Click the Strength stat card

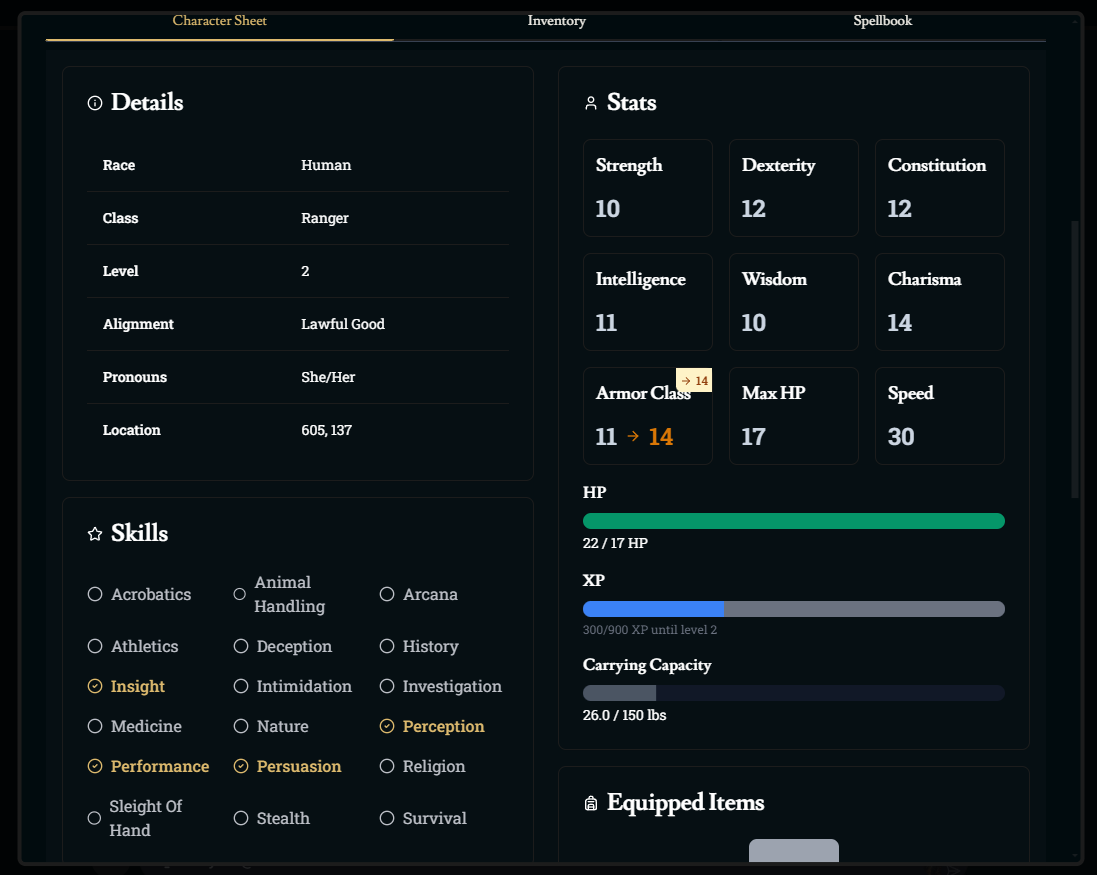(x=647, y=188)
